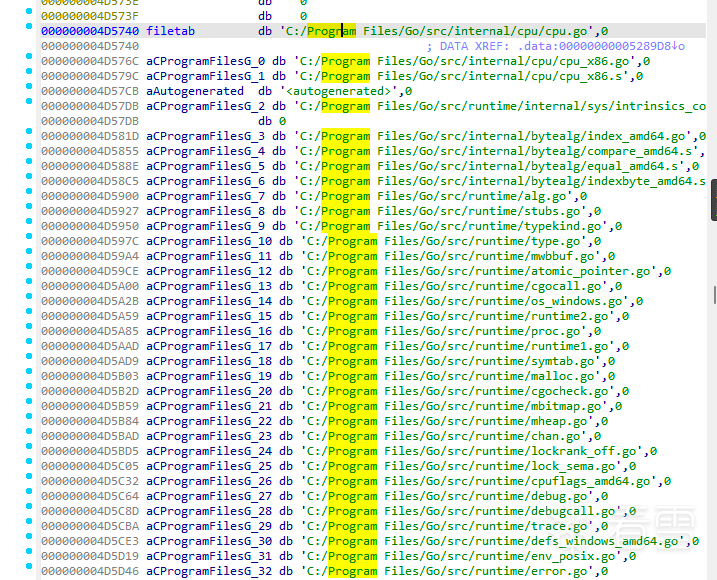Click address 000000004D576C

click(x=90, y=61)
